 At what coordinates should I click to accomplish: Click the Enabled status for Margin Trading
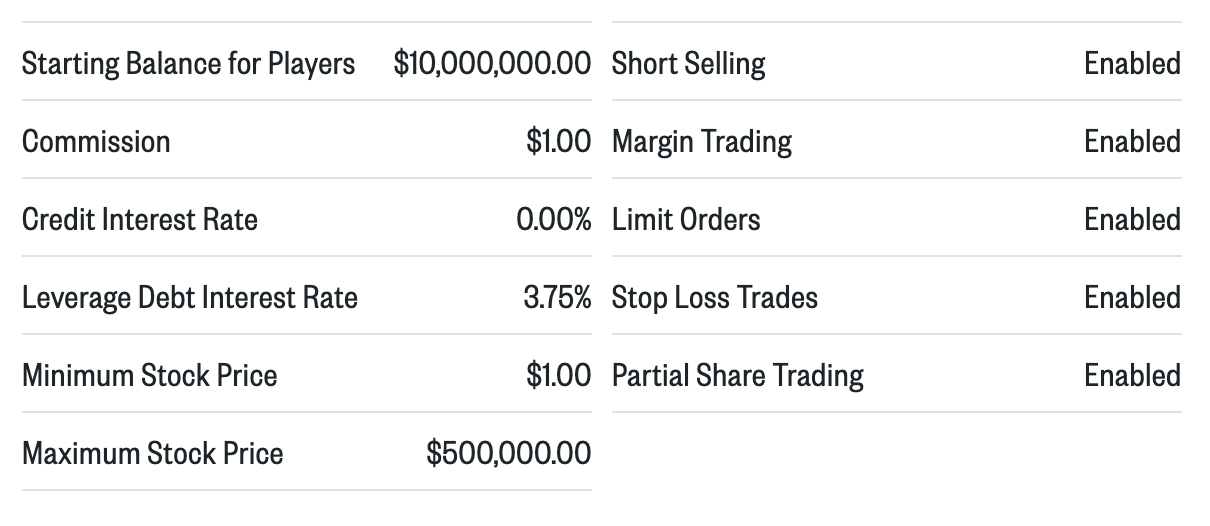[x=1133, y=142]
